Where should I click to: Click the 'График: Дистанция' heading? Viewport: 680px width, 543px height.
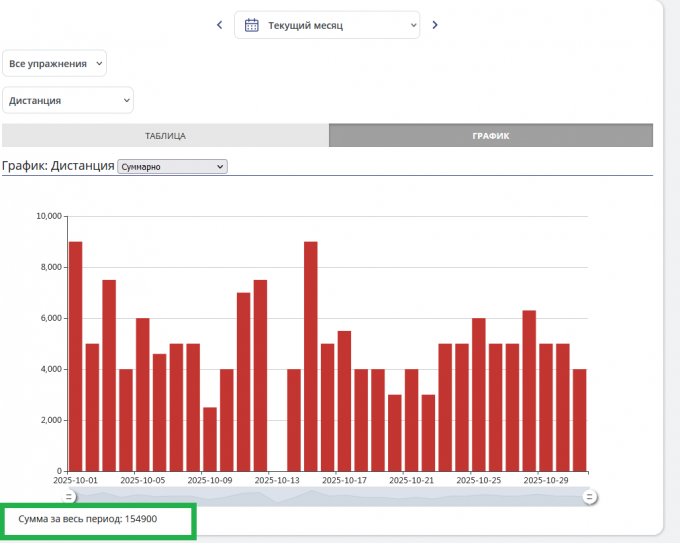click(x=58, y=166)
